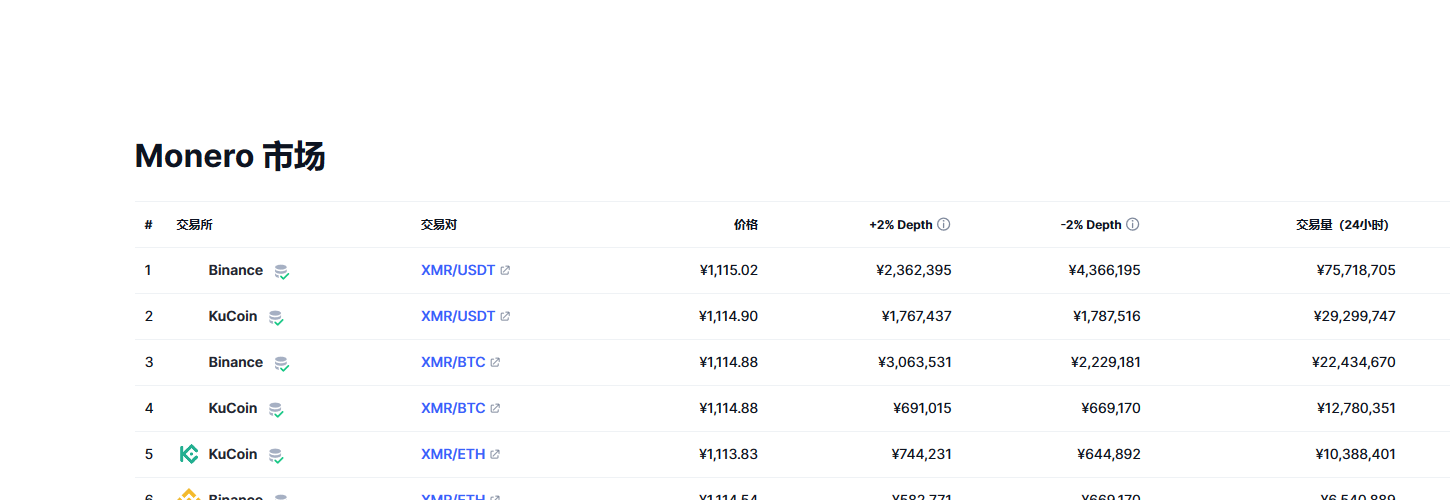
Task: Open the Binance XMR/USDT trading pair link
Action: pyautogui.click(x=458, y=270)
